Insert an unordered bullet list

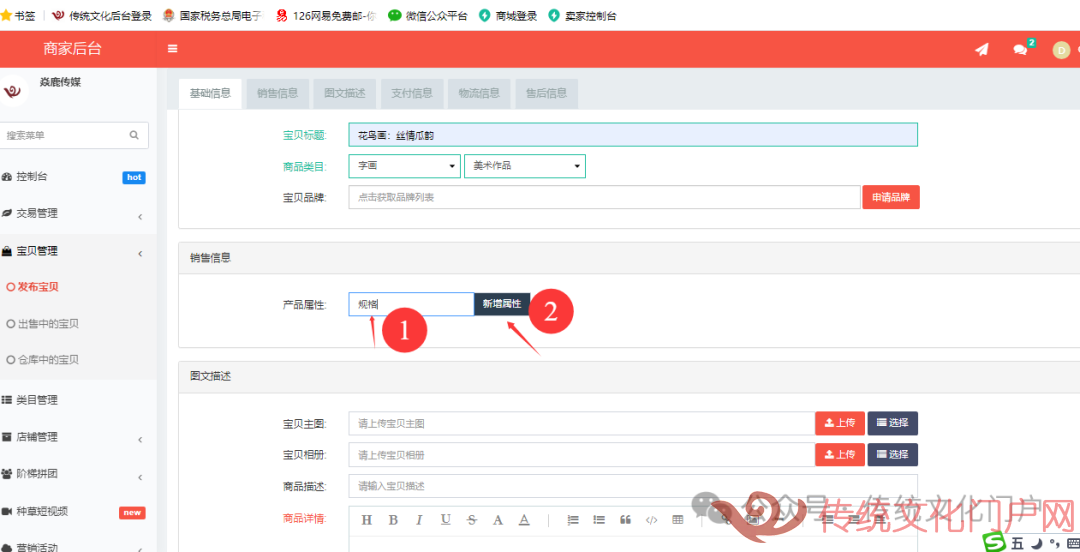599,520
